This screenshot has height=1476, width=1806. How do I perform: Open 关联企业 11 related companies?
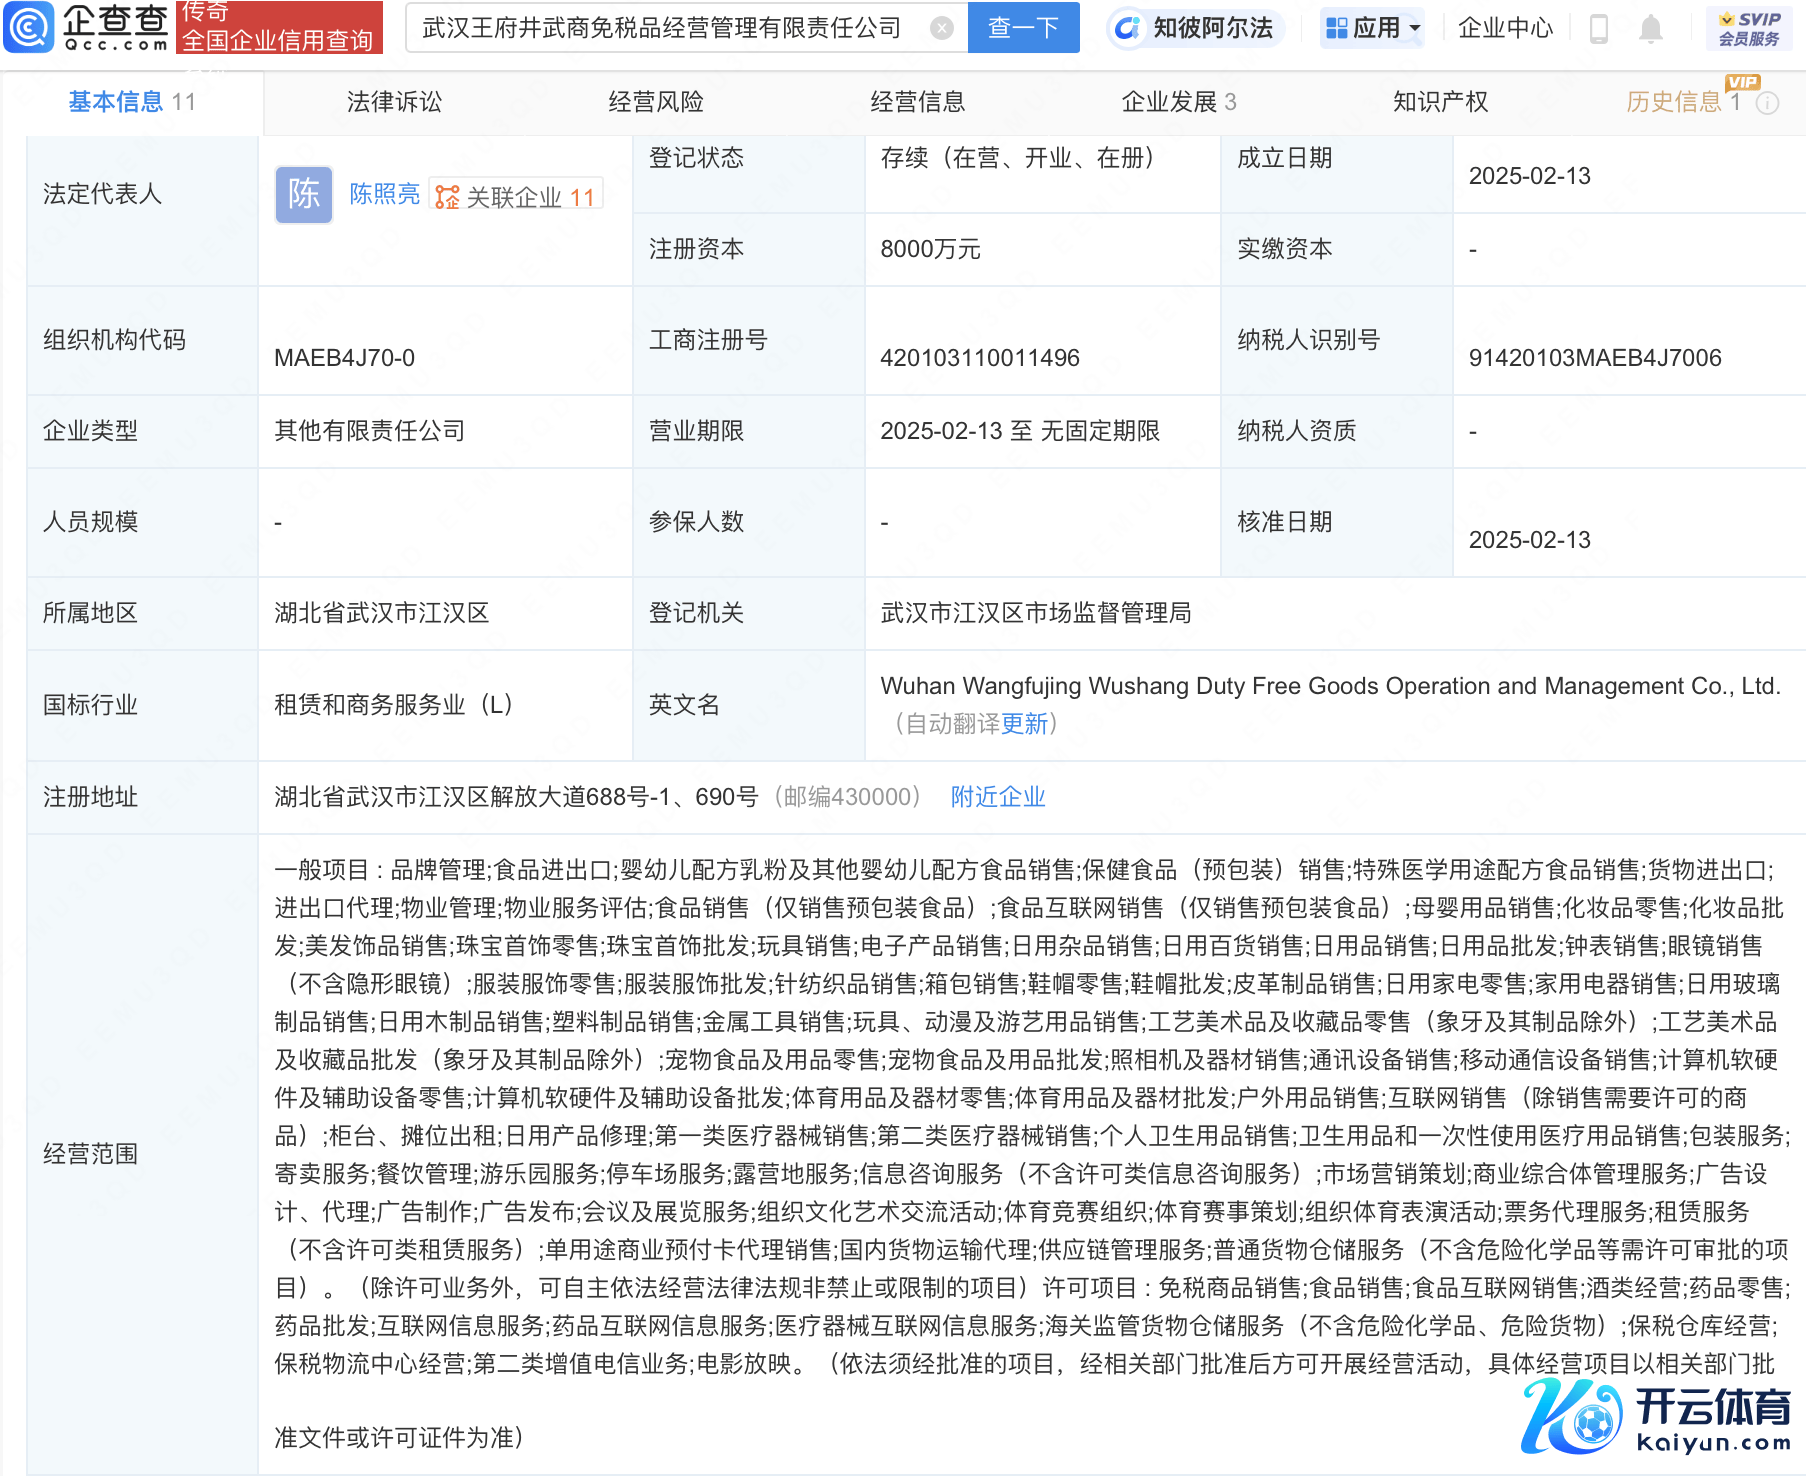click(516, 197)
